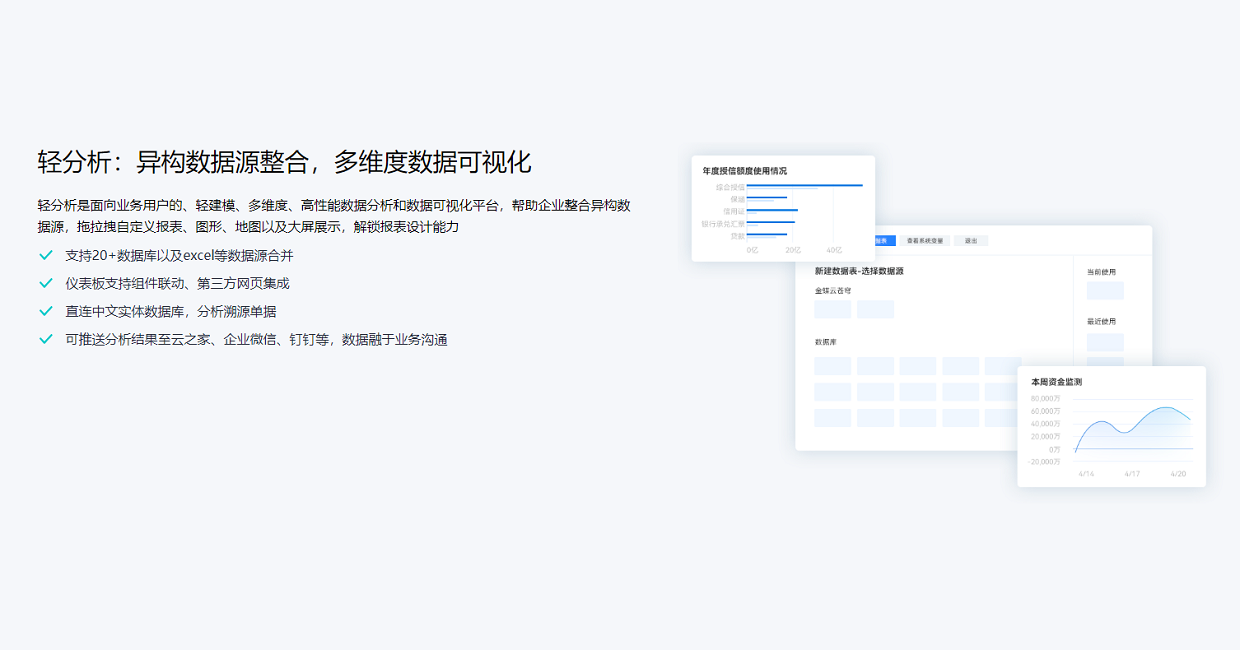This screenshot has width=1240, height=650.
Task: Click the 查看系统变量 button in mockup
Action: coord(925,240)
